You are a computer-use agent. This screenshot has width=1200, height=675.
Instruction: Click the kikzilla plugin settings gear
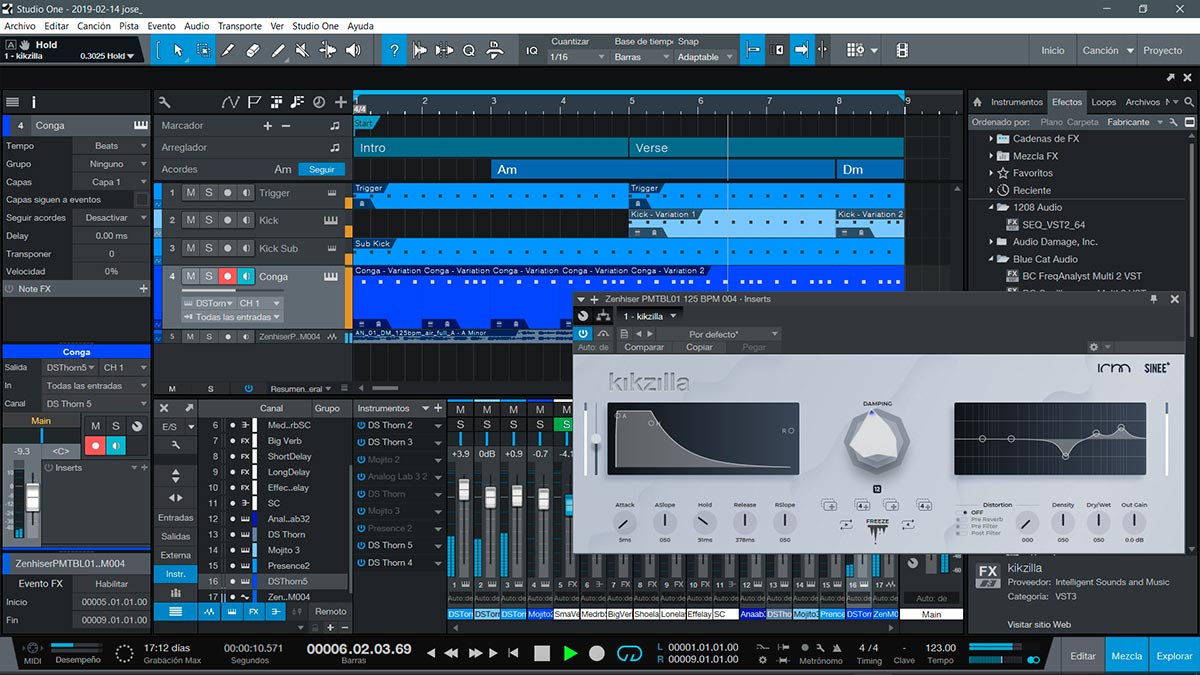click(x=1093, y=347)
